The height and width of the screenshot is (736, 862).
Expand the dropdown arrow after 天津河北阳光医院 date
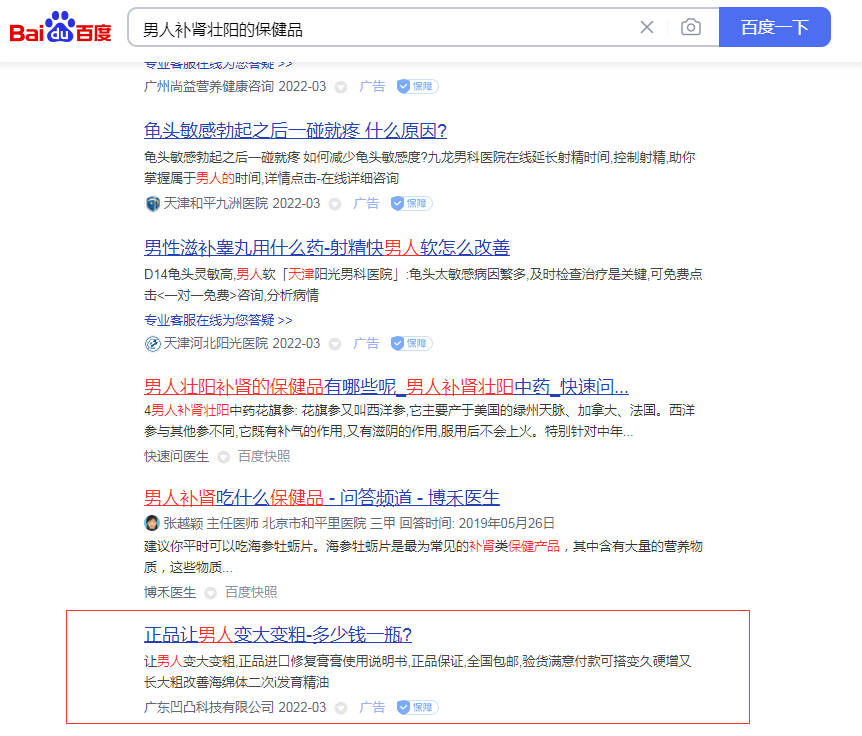[x=335, y=343]
